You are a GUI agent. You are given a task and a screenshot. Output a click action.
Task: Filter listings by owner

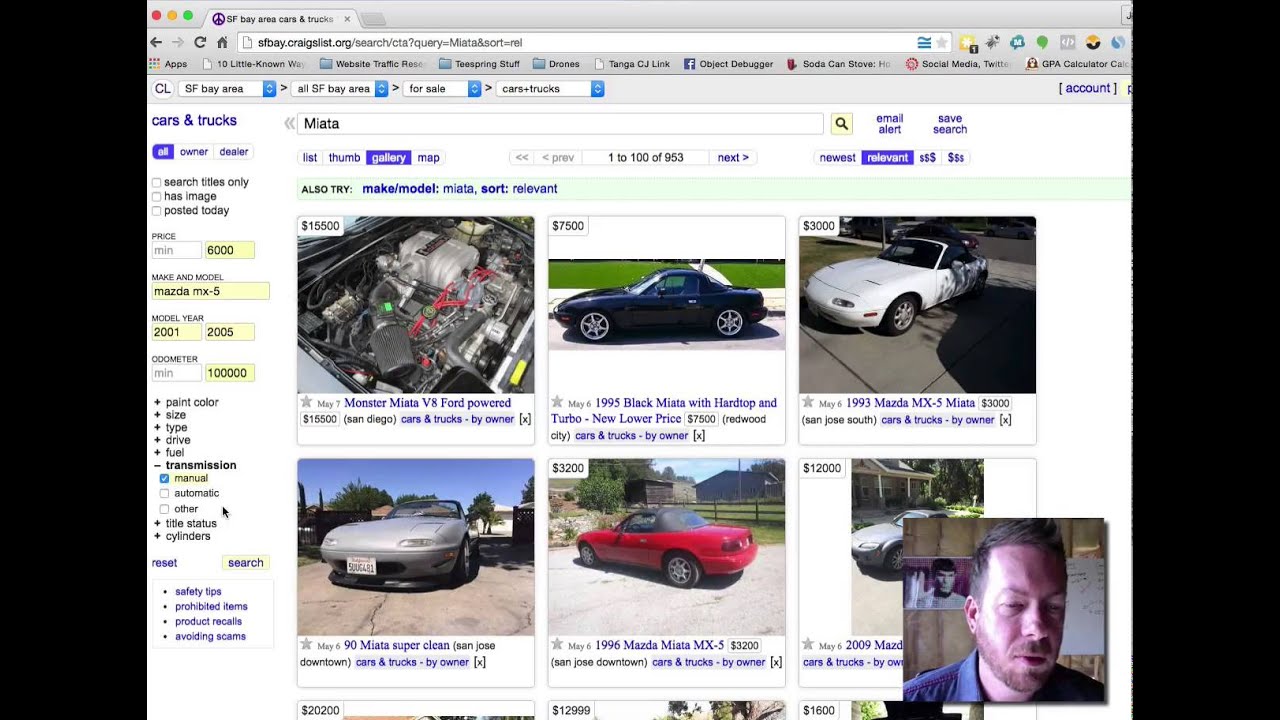[x=194, y=152]
